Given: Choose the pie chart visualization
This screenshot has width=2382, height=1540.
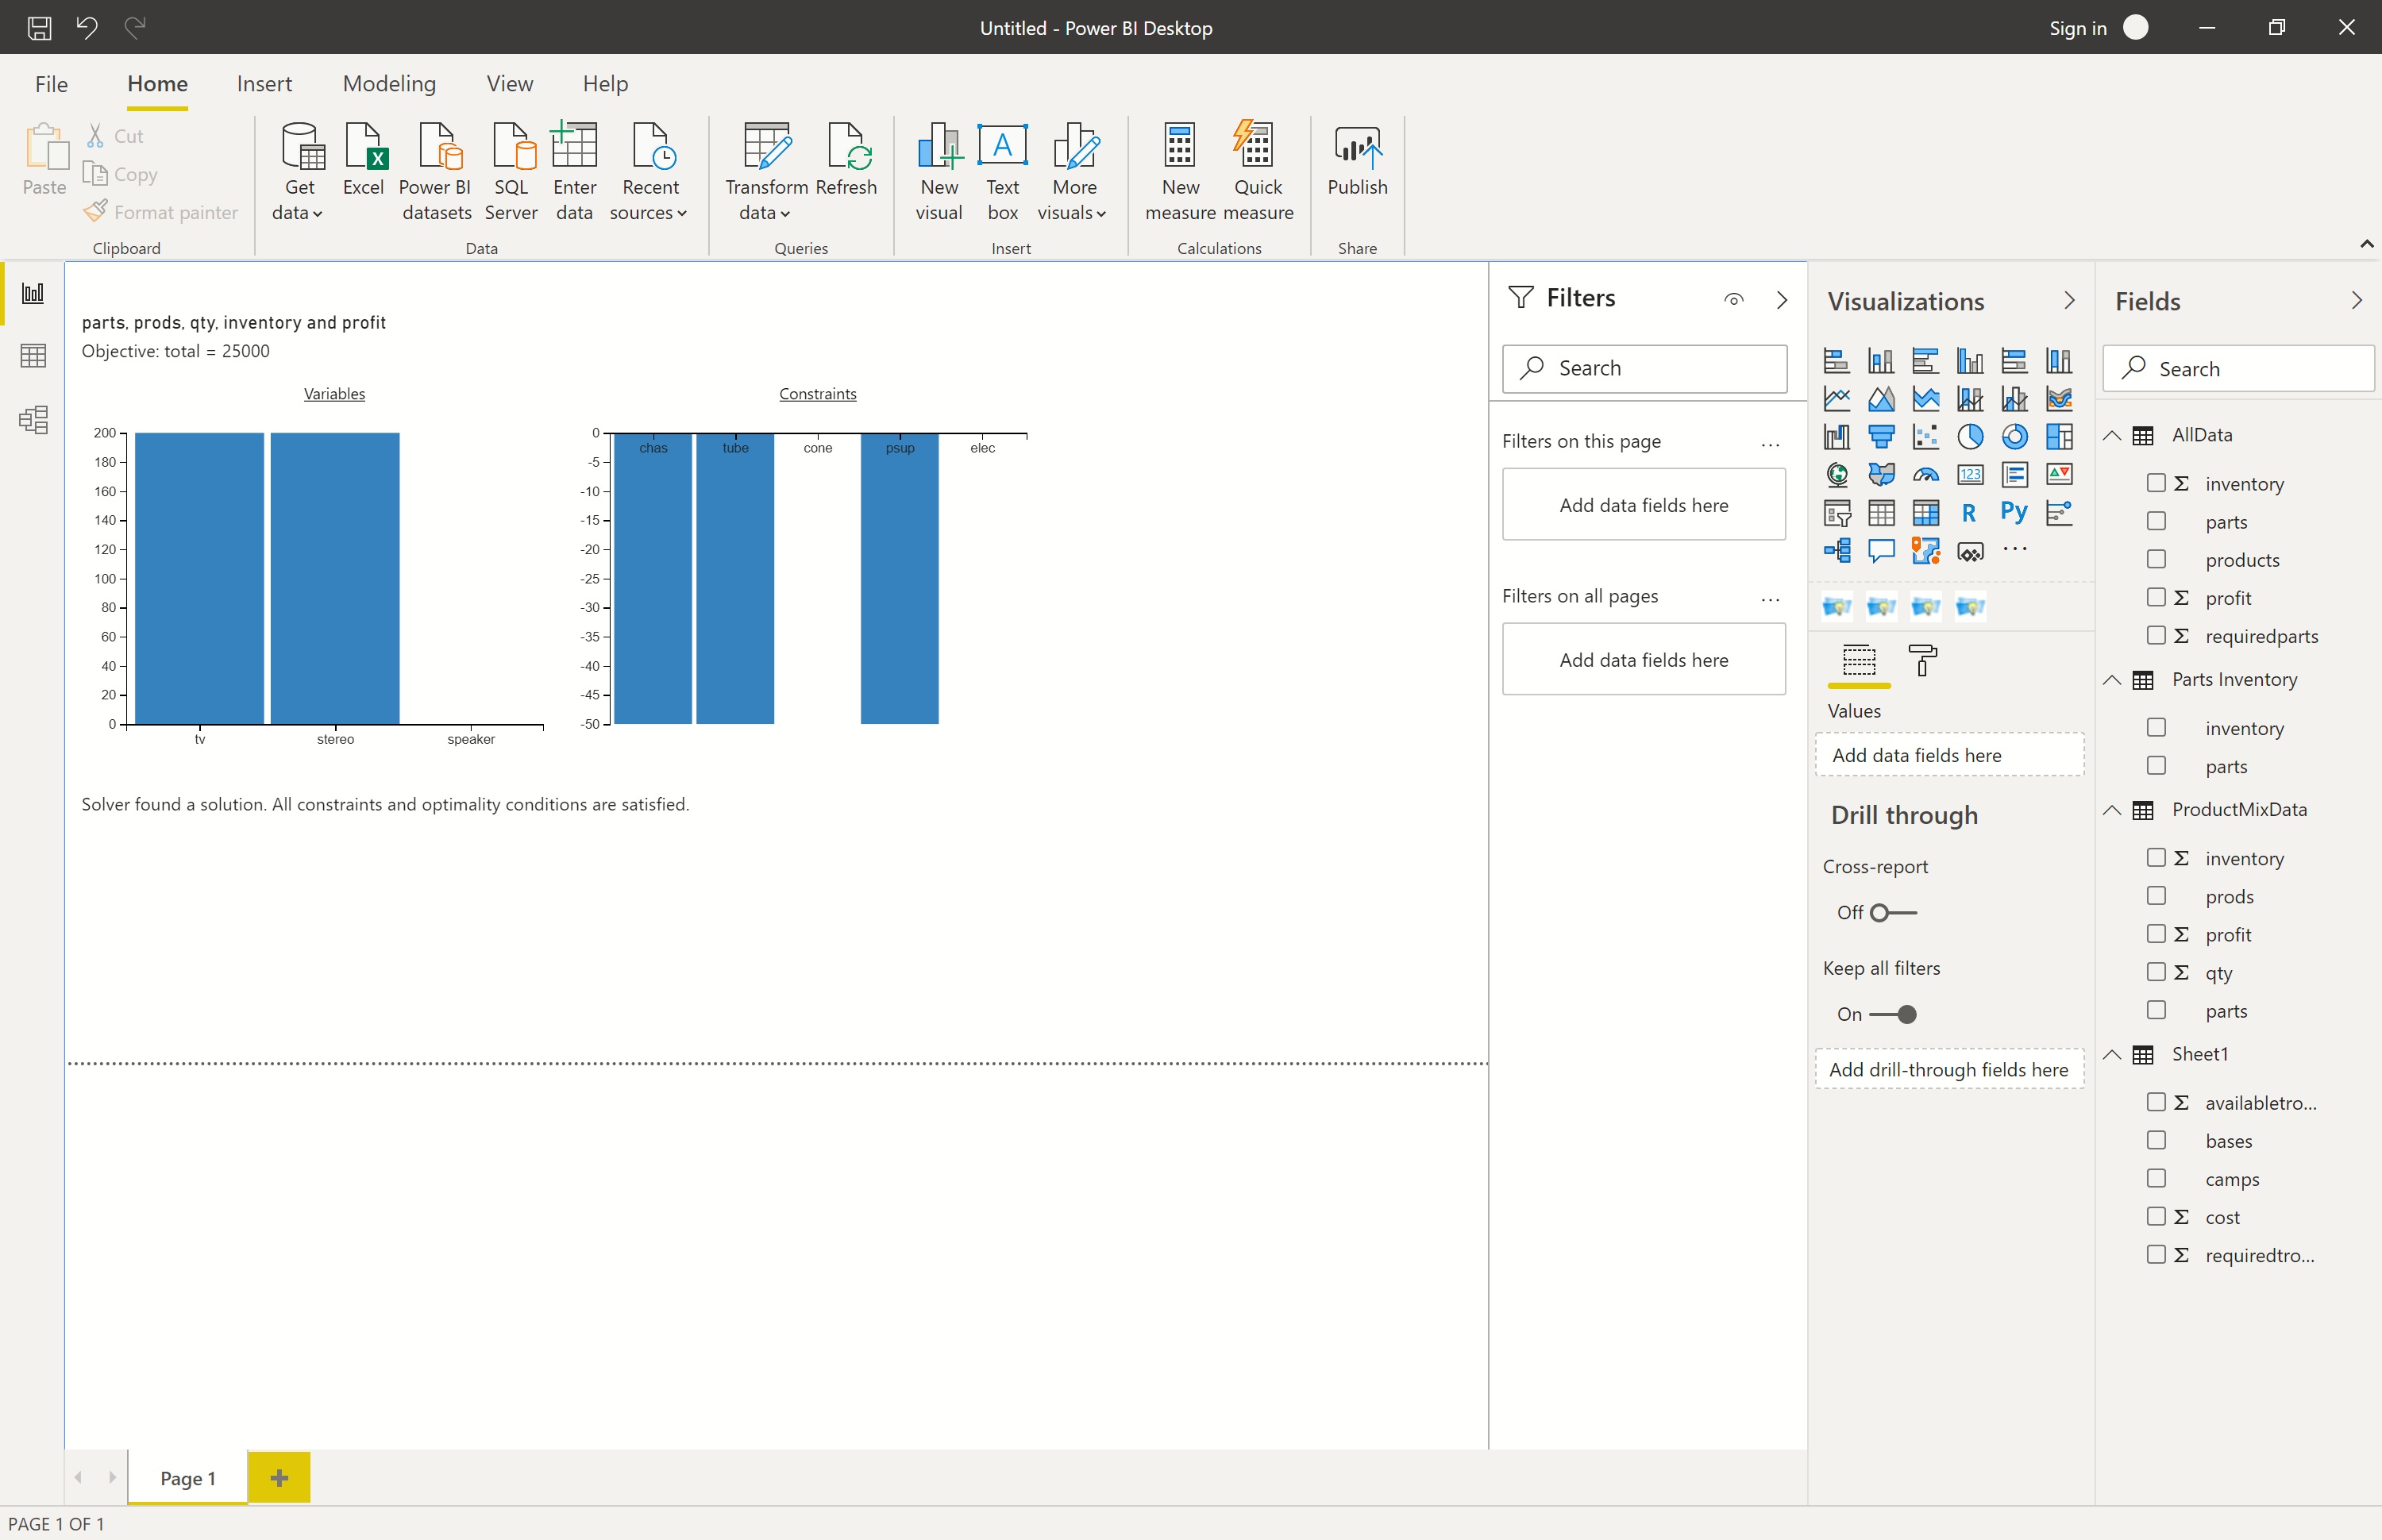Looking at the screenshot, I should [x=1969, y=437].
